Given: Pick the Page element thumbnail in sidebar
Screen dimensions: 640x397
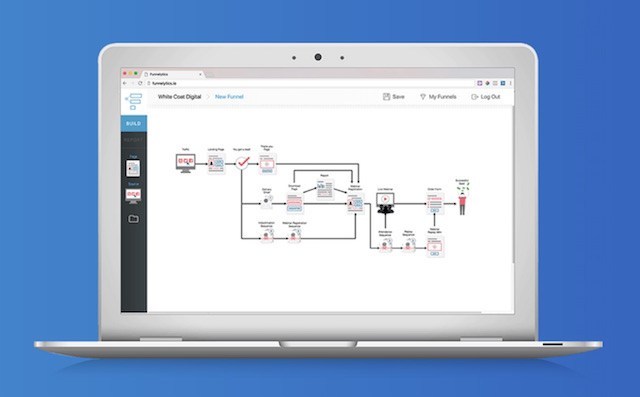Looking at the screenshot, I should pos(133,168).
